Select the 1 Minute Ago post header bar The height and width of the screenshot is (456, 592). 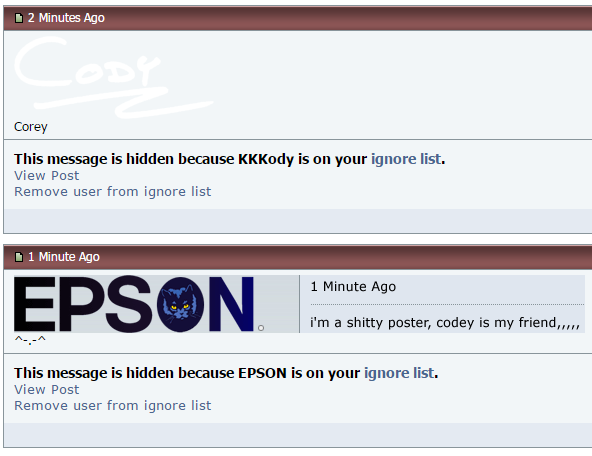[298, 257]
